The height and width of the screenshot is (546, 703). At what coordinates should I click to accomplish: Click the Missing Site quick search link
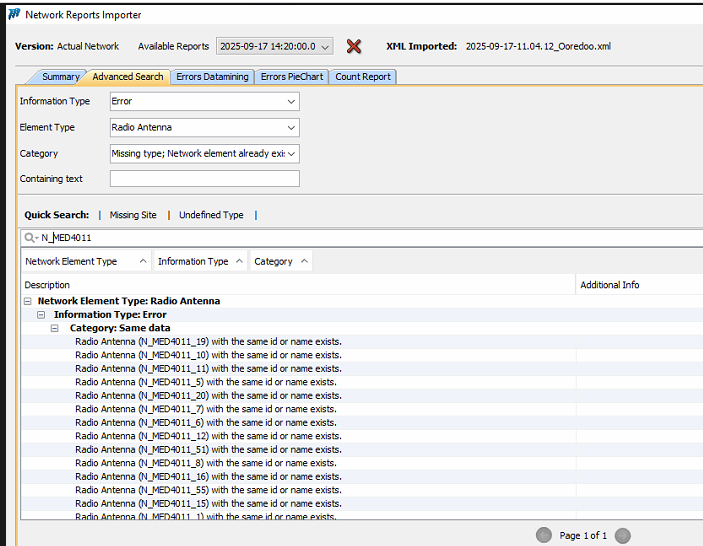[x=133, y=215]
